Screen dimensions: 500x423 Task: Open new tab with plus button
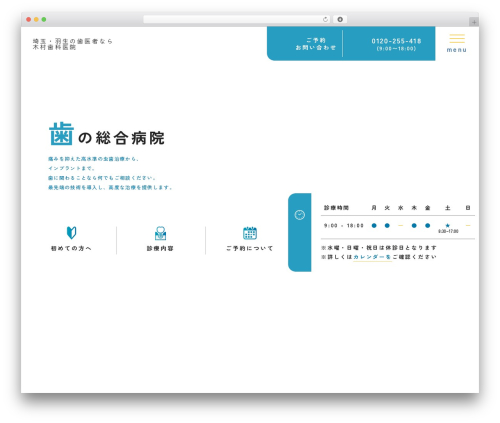click(x=474, y=22)
